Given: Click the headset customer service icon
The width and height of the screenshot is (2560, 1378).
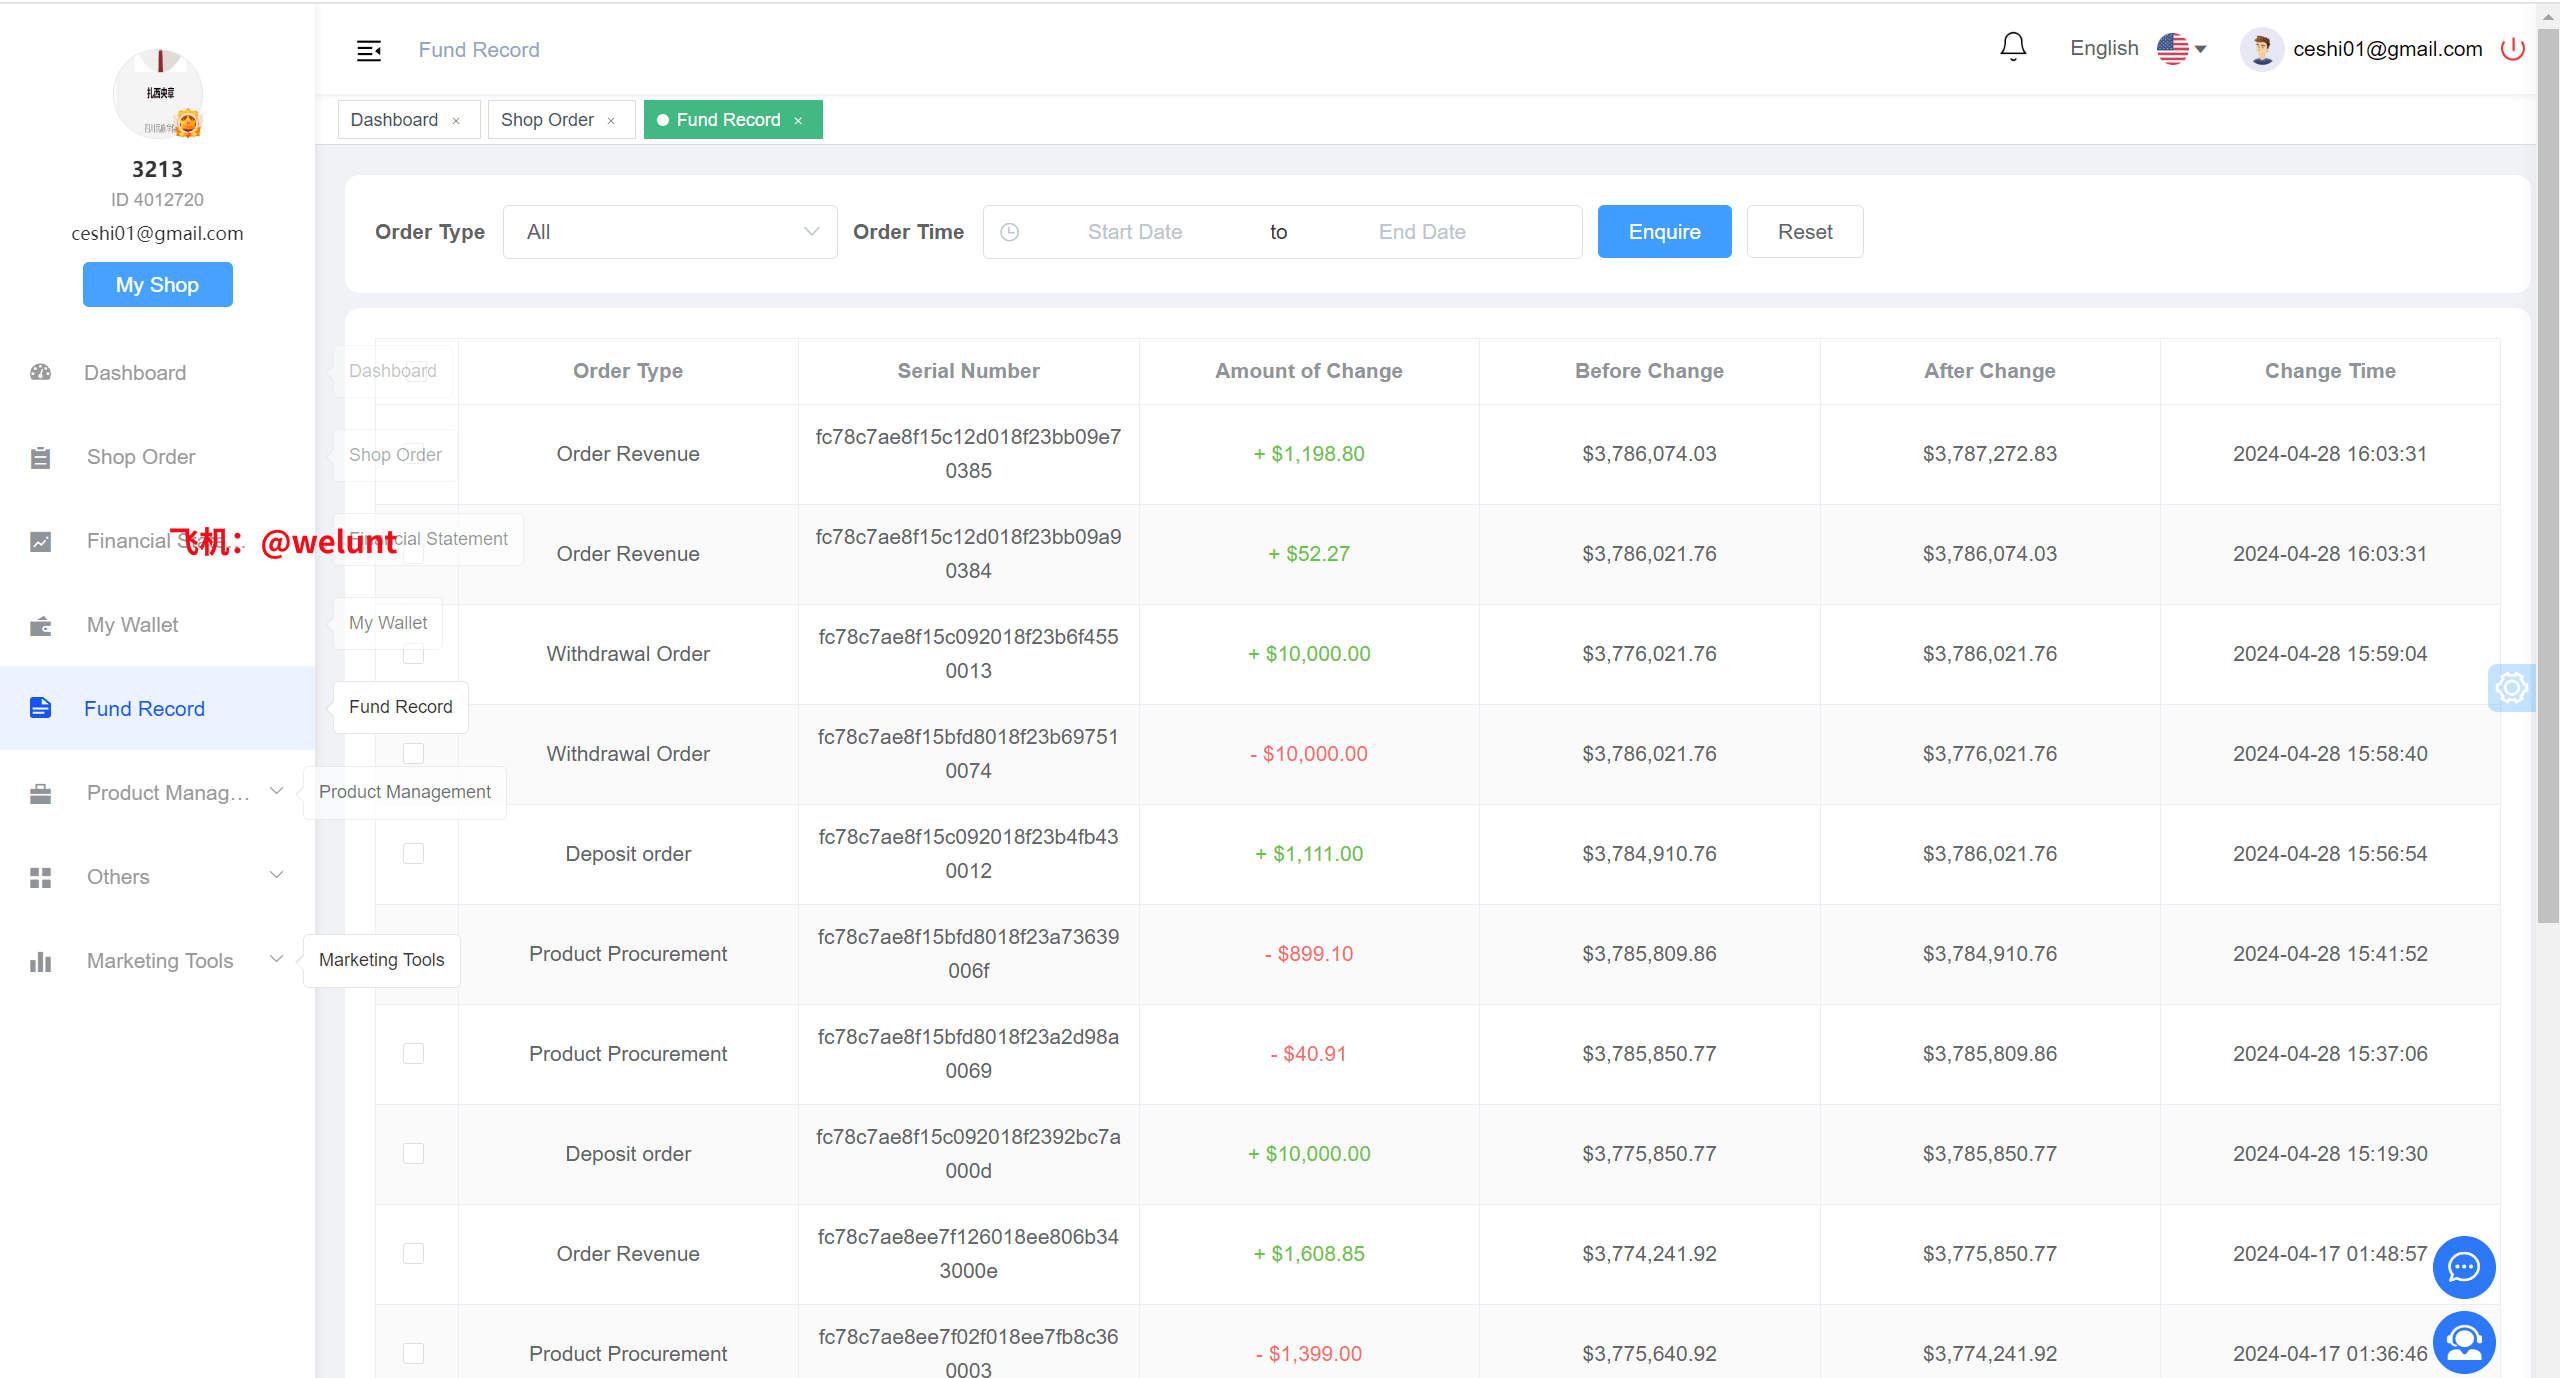Looking at the screenshot, I should point(2463,1341).
